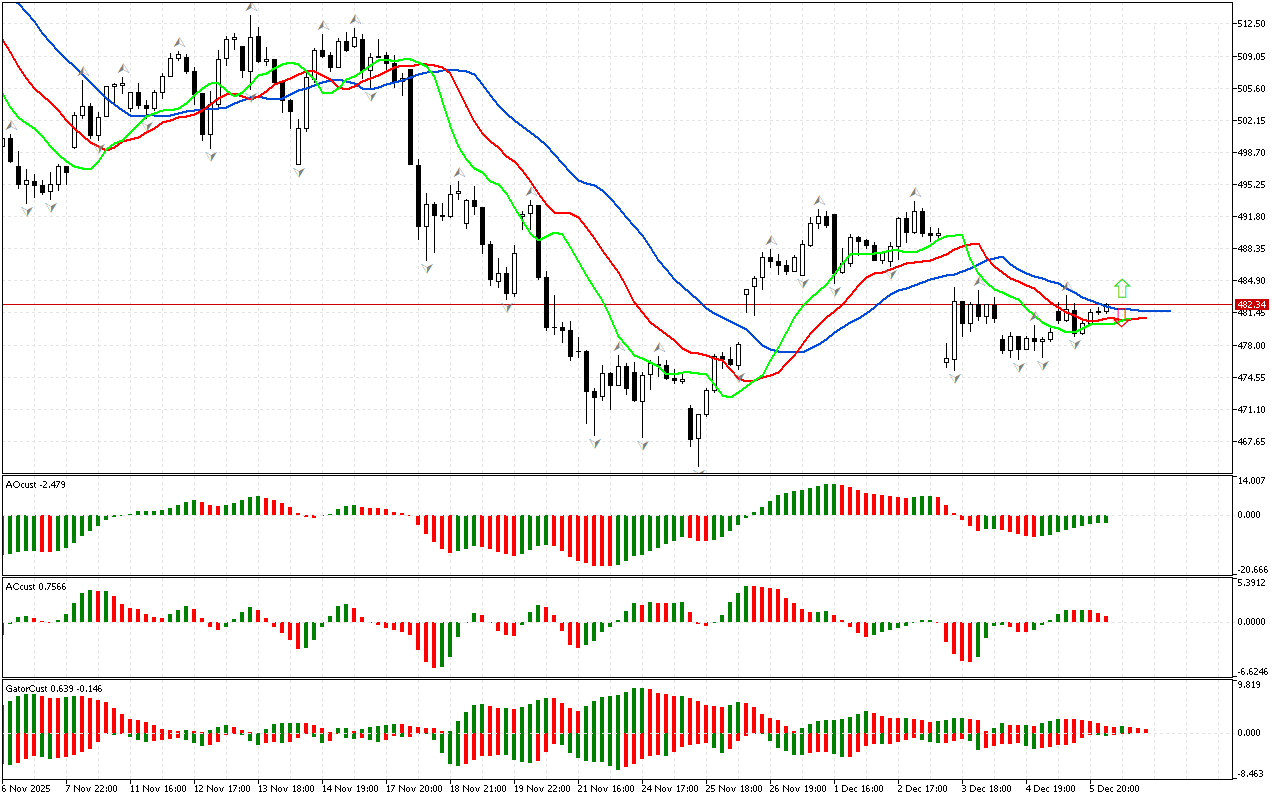Click the fractal marker above the chart's highest candle
This screenshot has width=1280, height=800.
(252, 8)
